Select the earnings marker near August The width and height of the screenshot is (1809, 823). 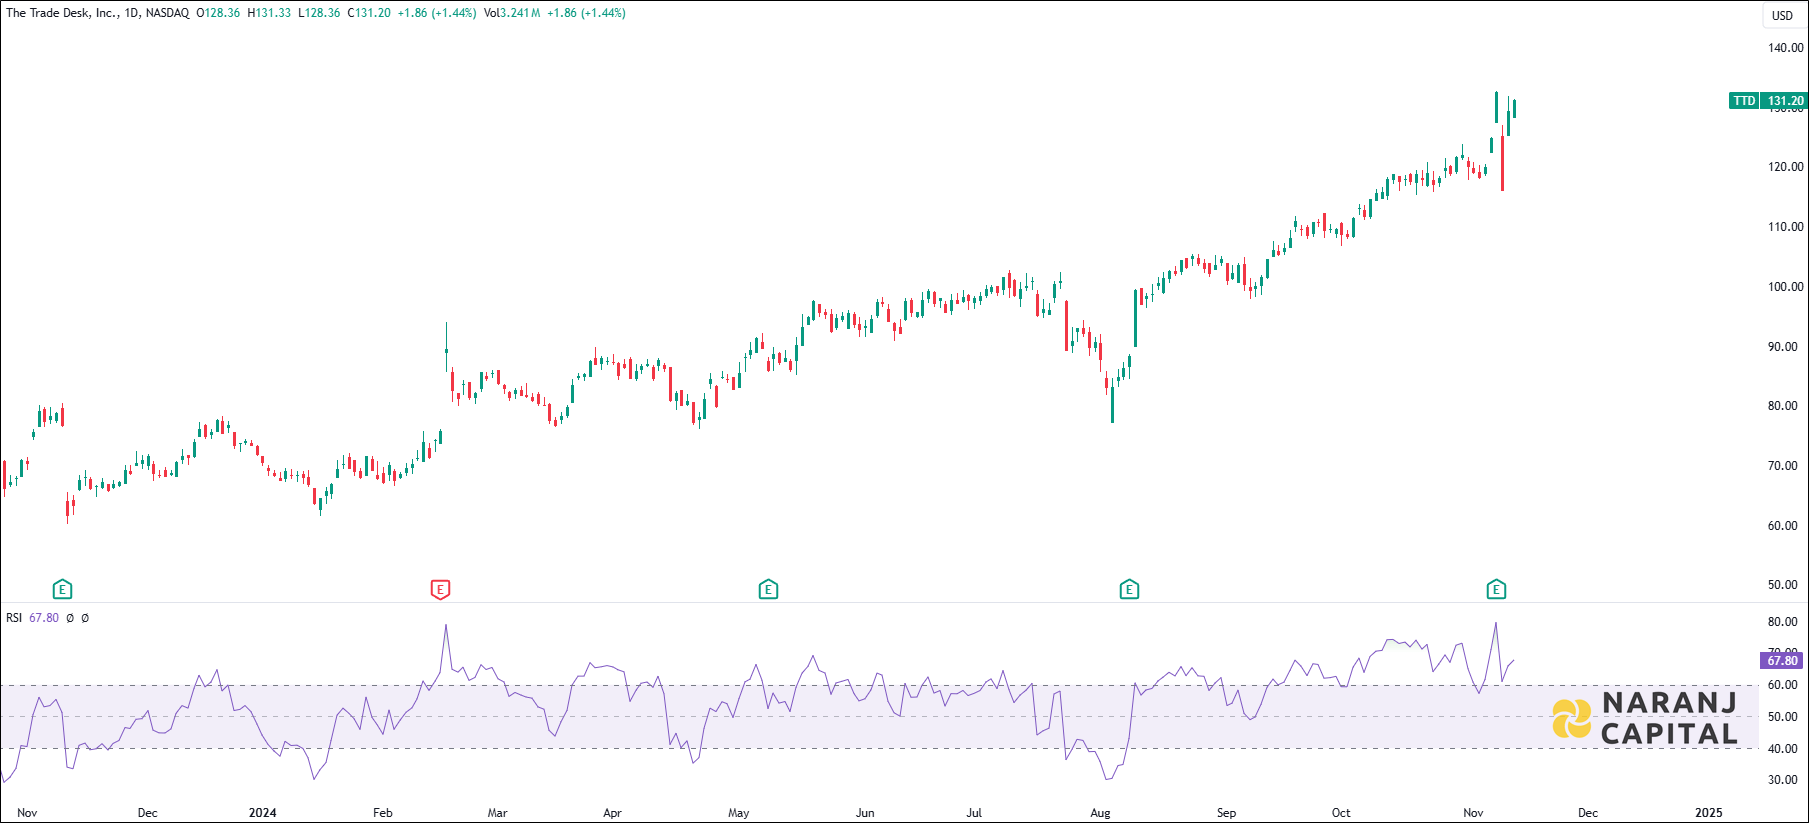click(x=1129, y=589)
